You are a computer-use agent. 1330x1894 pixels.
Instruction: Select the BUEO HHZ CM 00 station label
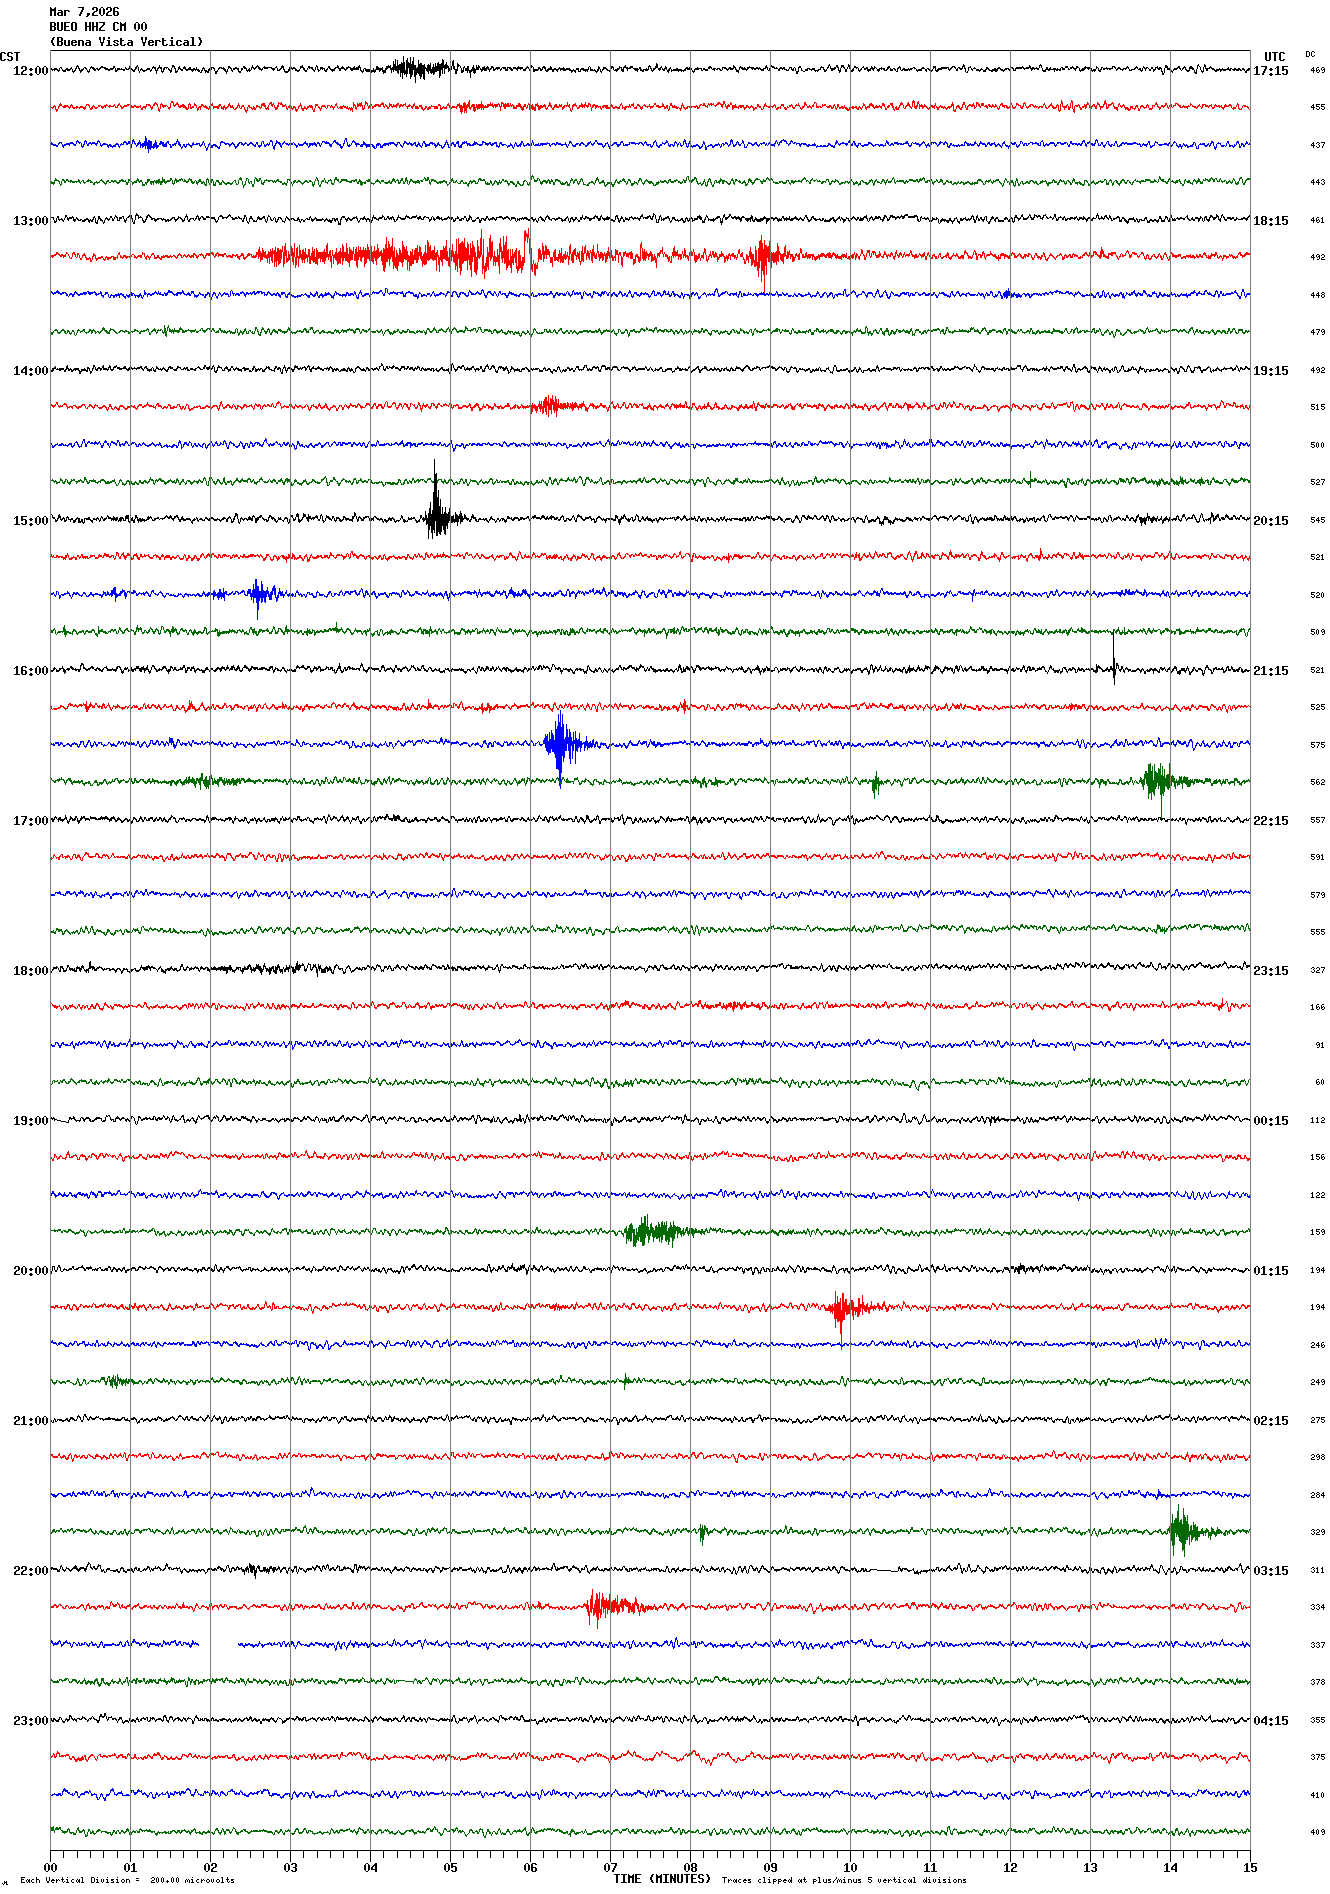98,27
